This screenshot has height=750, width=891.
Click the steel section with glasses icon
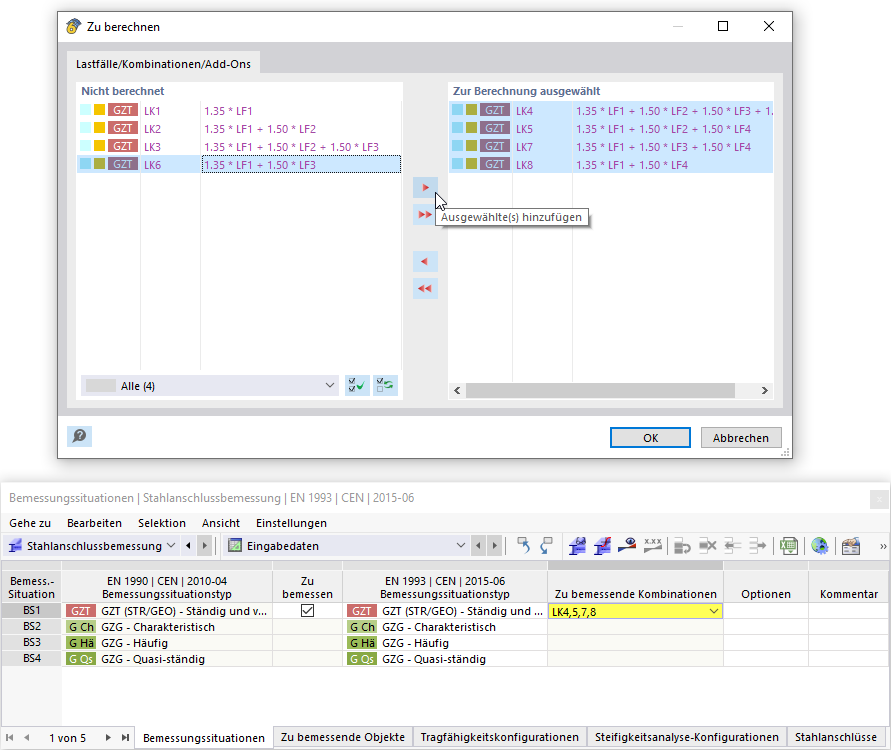[577, 546]
